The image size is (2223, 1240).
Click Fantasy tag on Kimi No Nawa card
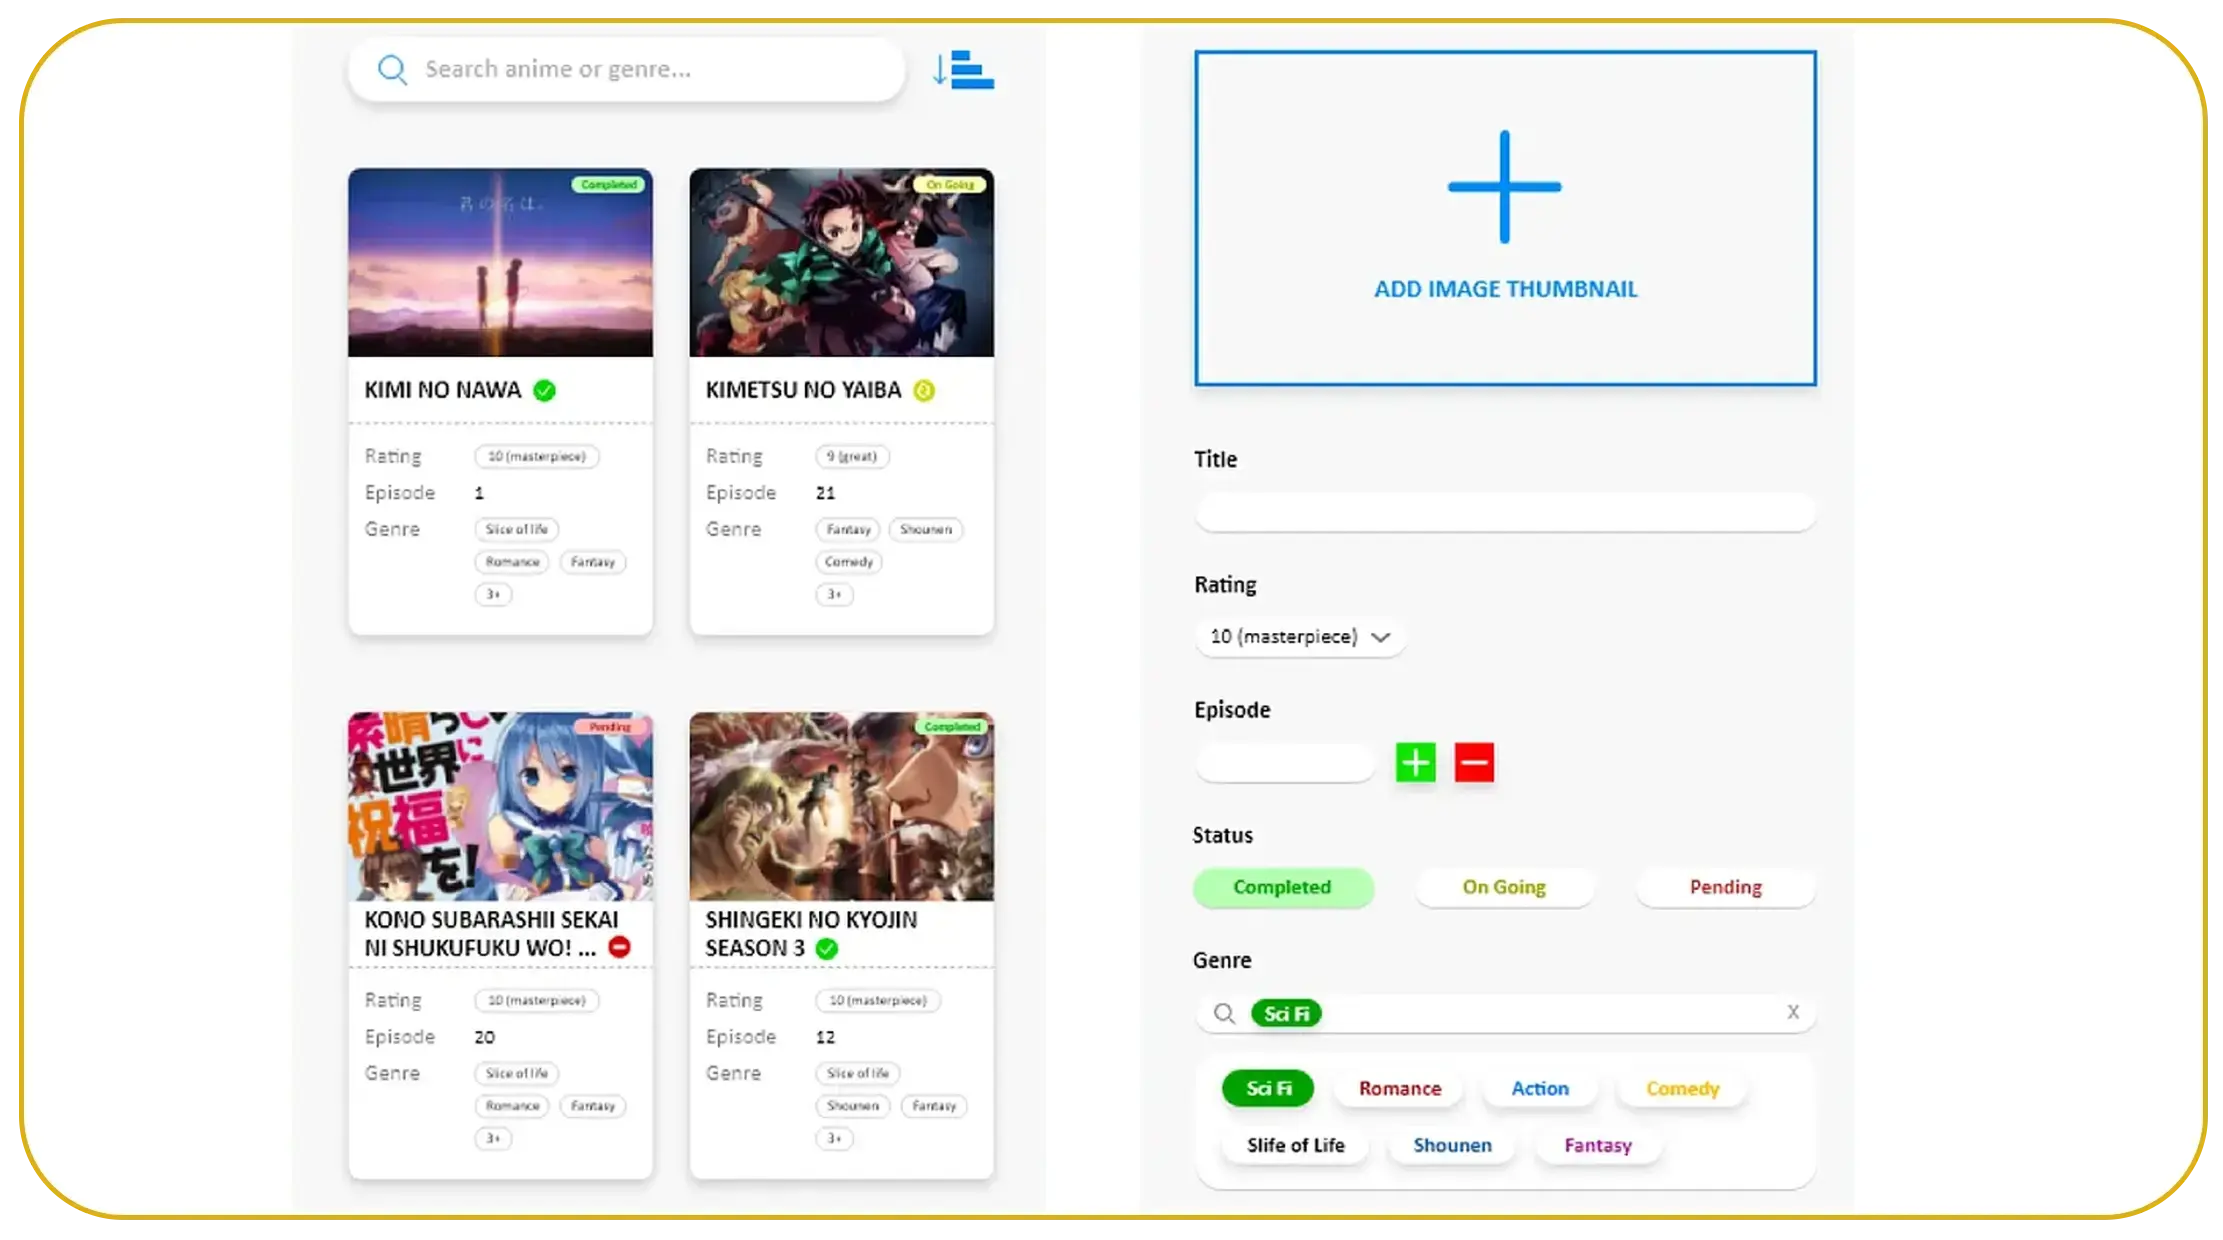tap(593, 563)
